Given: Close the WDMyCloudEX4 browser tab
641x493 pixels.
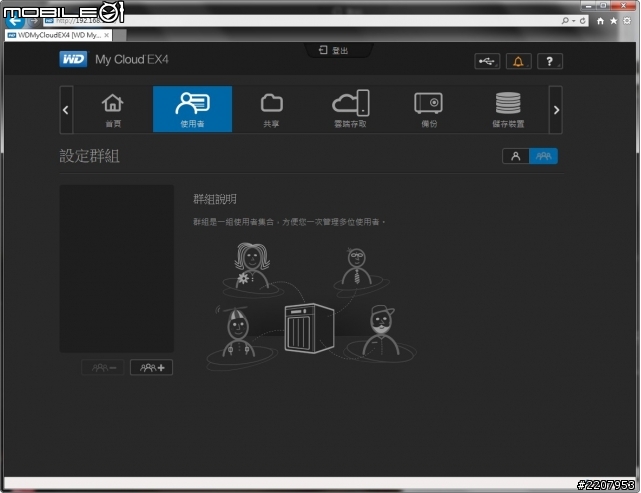Looking at the screenshot, I should (x=106, y=35).
